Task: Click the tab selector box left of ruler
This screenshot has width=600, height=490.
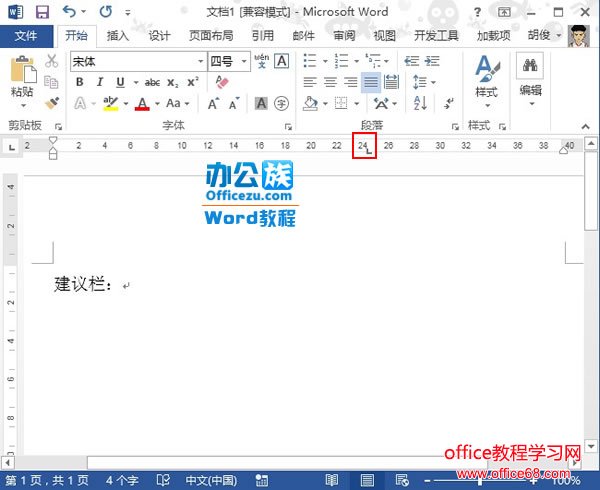Action: pos(12,147)
